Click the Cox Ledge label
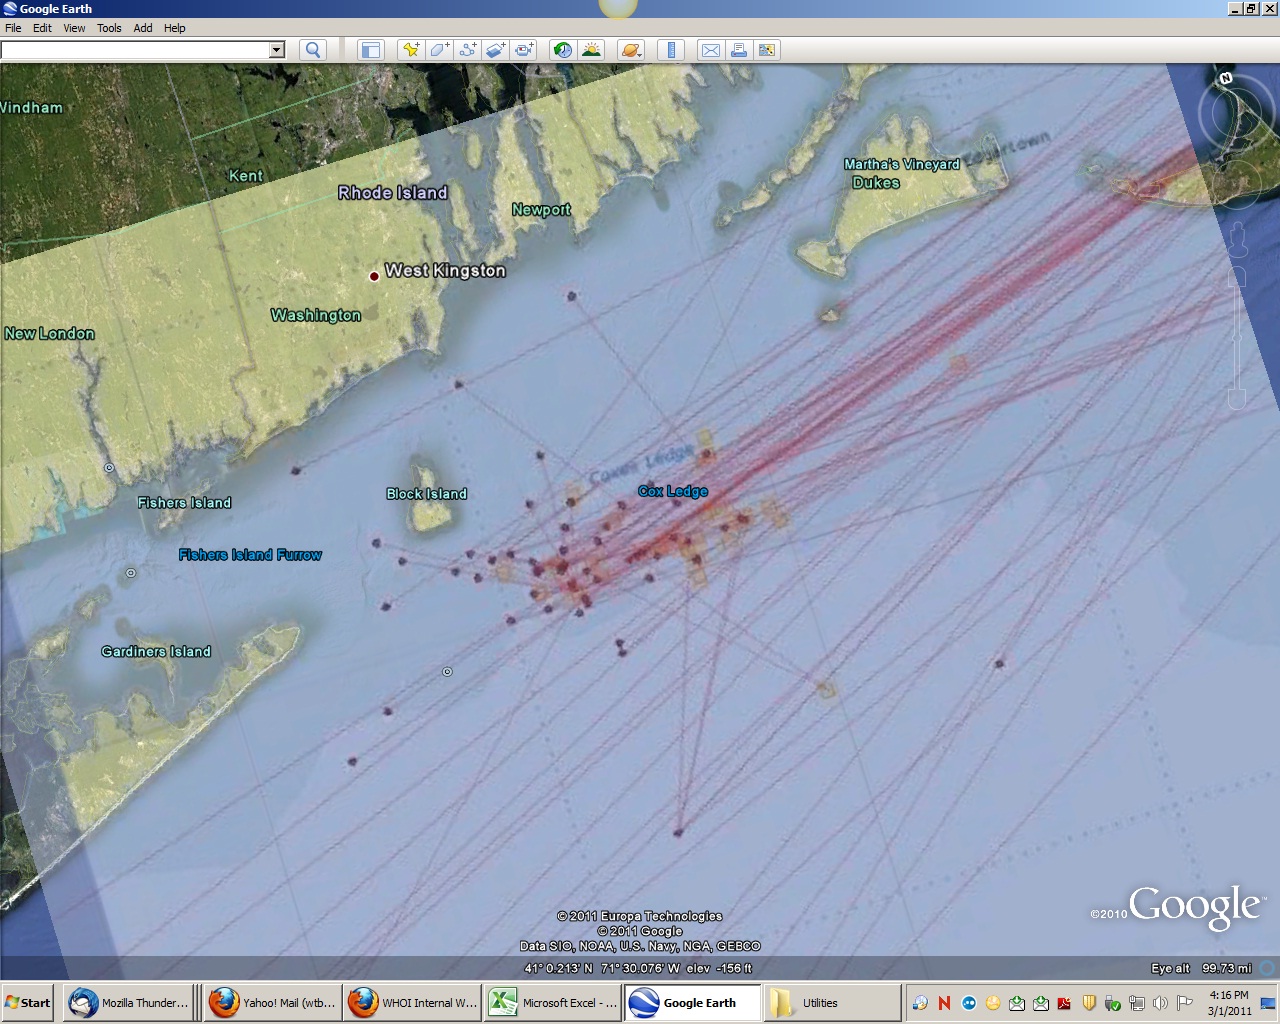Viewport: 1280px width, 1024px height. click(673, 491)
